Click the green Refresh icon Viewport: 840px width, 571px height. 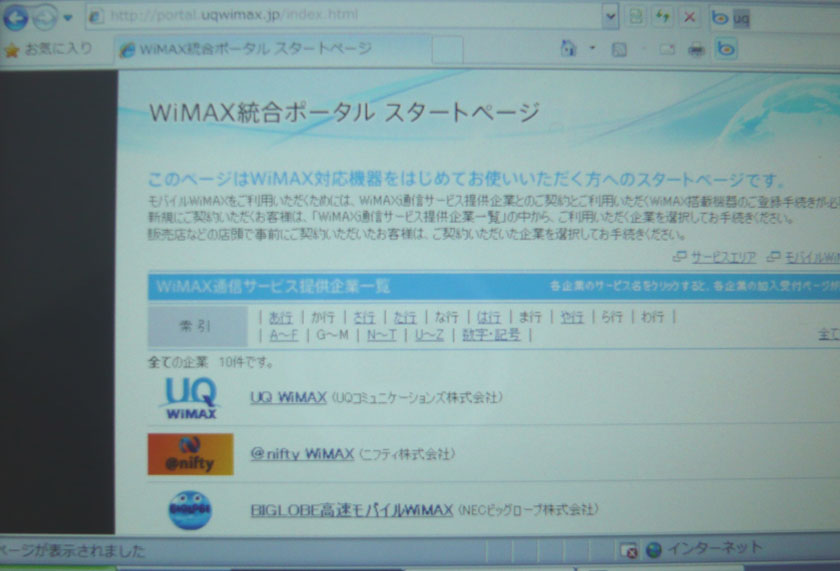(663, 17)
